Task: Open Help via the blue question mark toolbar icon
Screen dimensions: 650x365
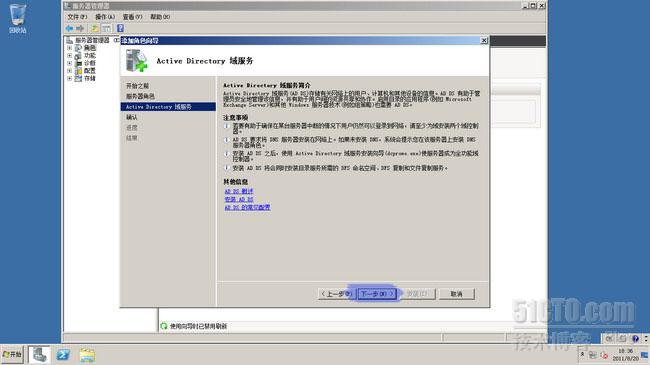Action: click(120, 28)
